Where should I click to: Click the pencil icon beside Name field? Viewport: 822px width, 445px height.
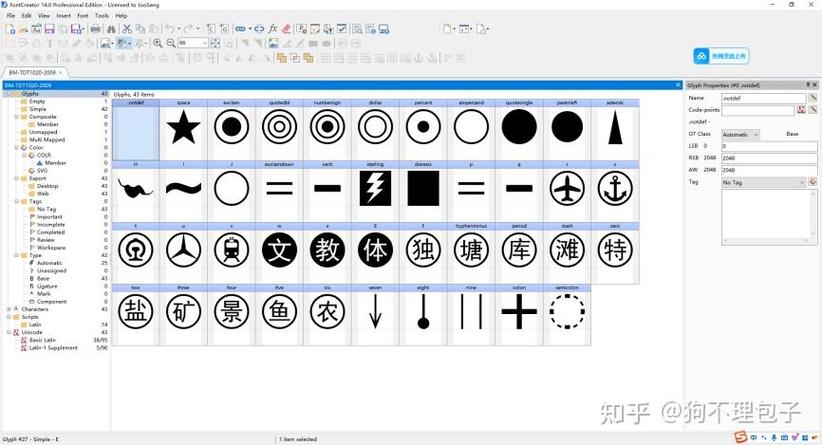point(813,98)
